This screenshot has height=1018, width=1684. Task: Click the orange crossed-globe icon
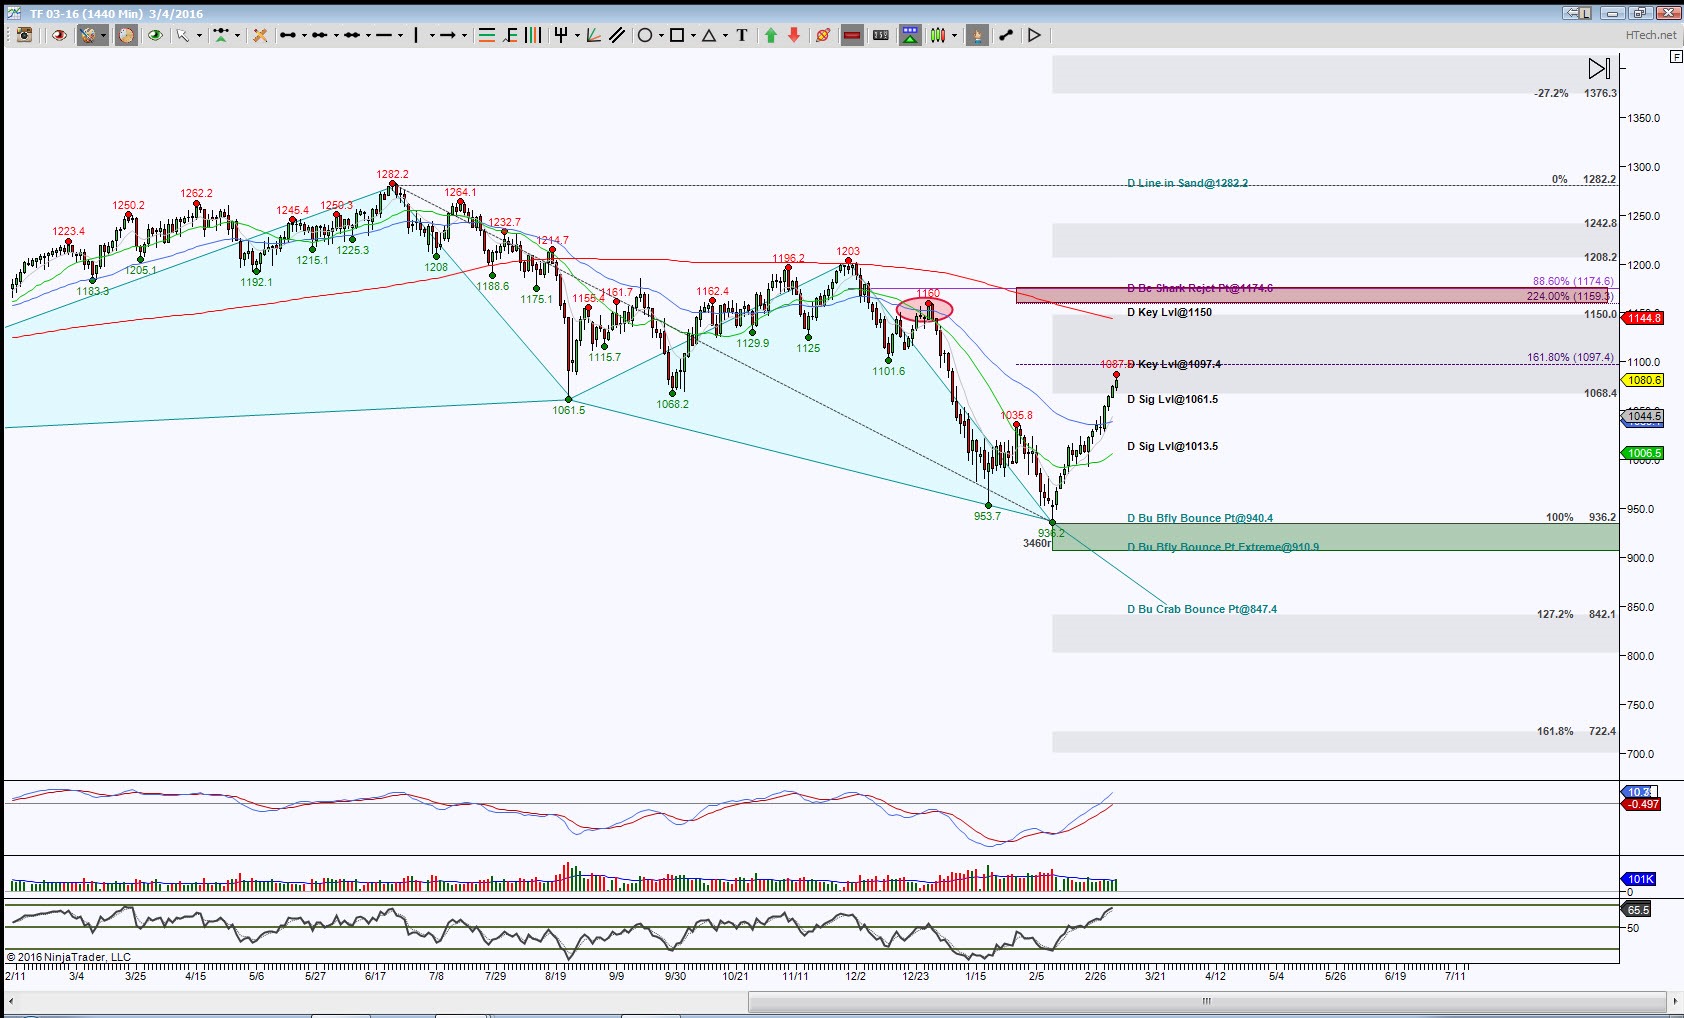coord(823,35)
